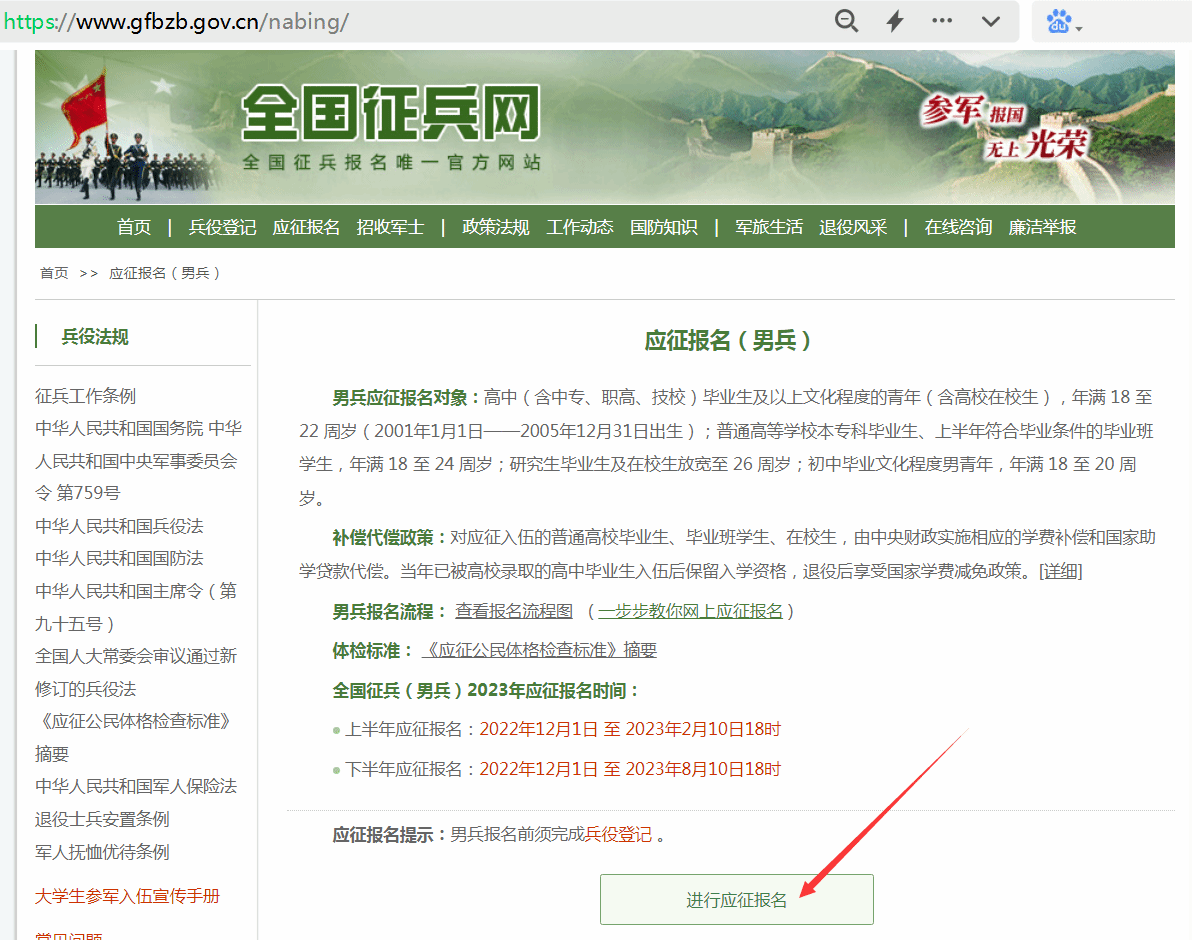Open the three-dot more options menu

942,21
